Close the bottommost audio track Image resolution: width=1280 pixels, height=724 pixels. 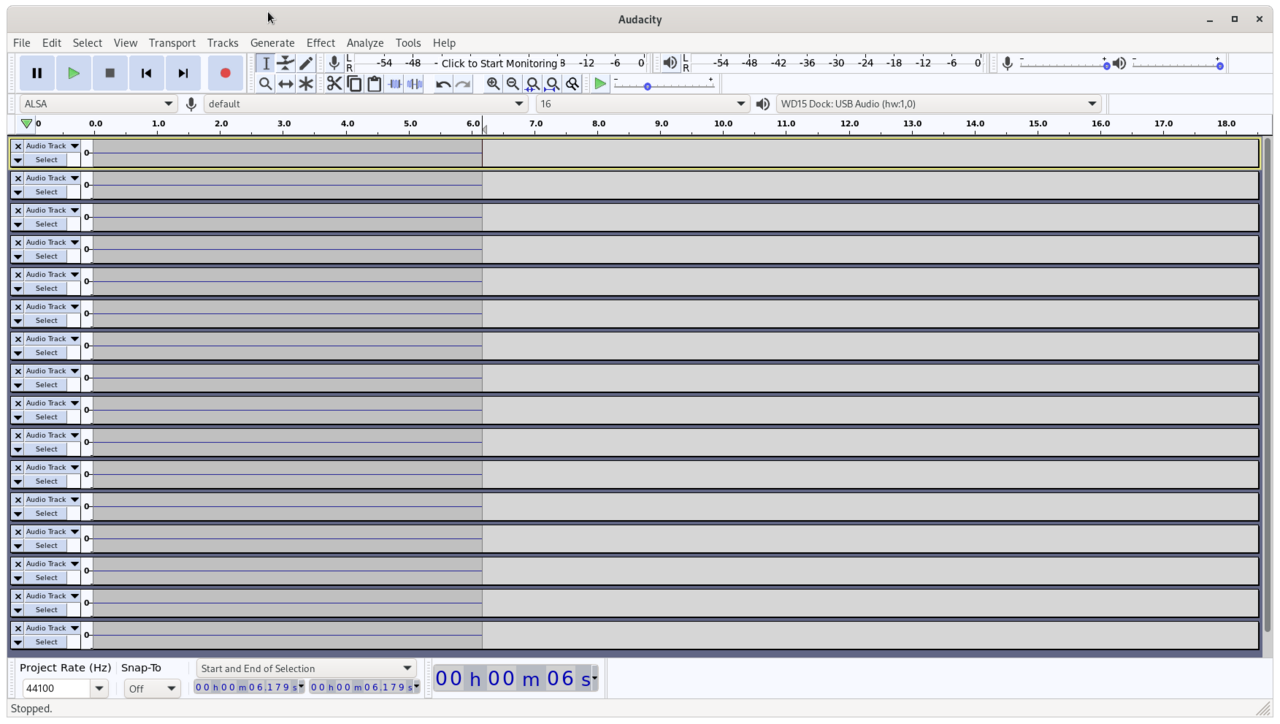[17, 628]
